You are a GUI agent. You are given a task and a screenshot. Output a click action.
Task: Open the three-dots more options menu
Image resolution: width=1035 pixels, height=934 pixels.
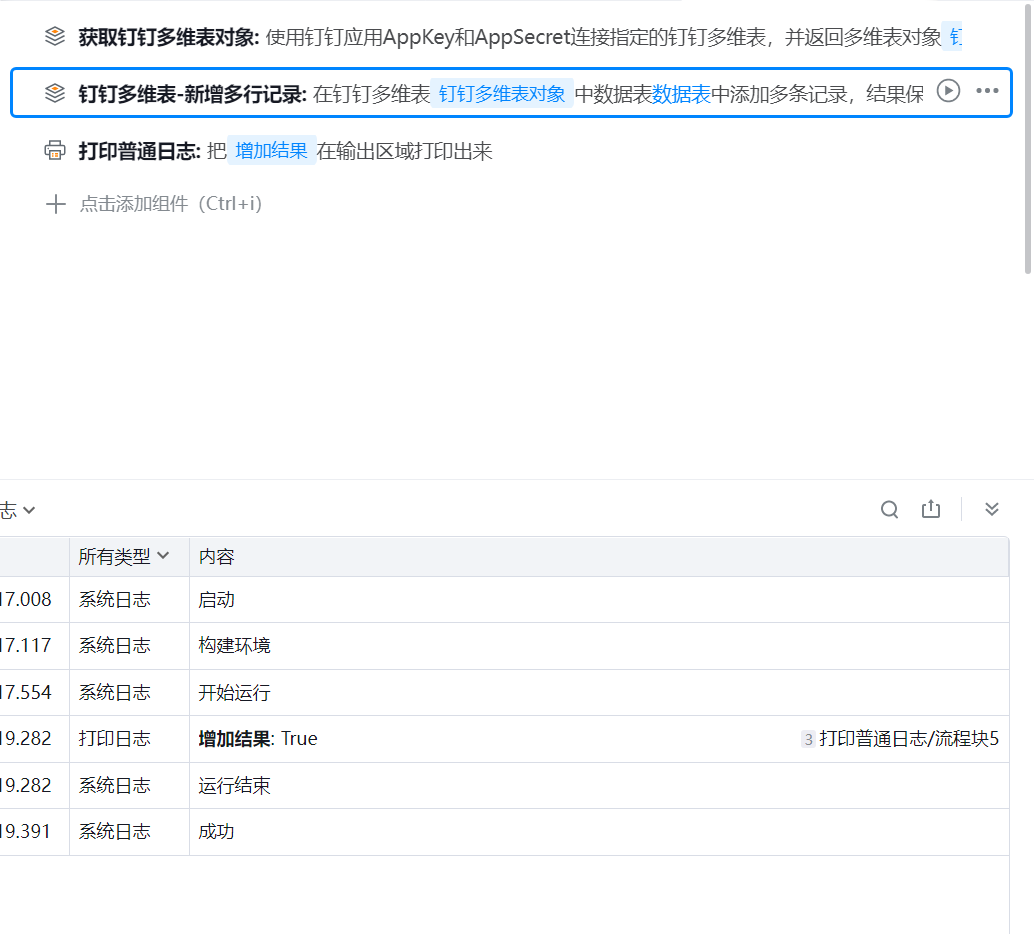point(987,91)
